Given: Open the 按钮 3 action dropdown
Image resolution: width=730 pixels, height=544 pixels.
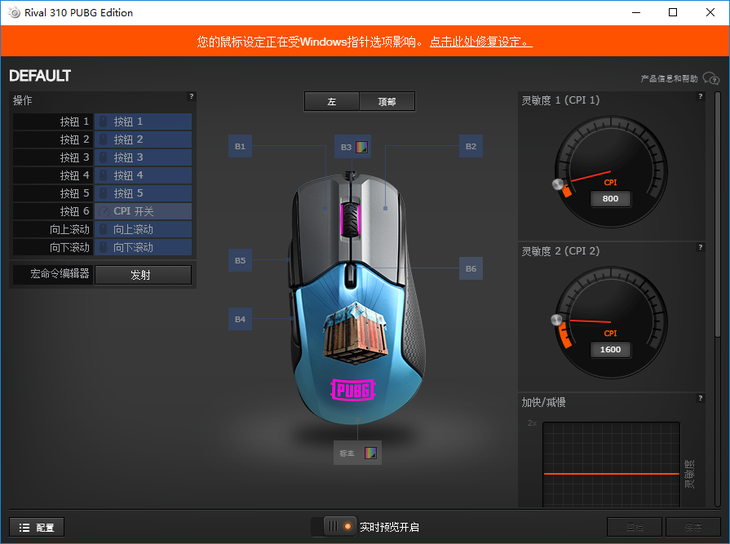Looking at the screenshot, I should point(143,157).
